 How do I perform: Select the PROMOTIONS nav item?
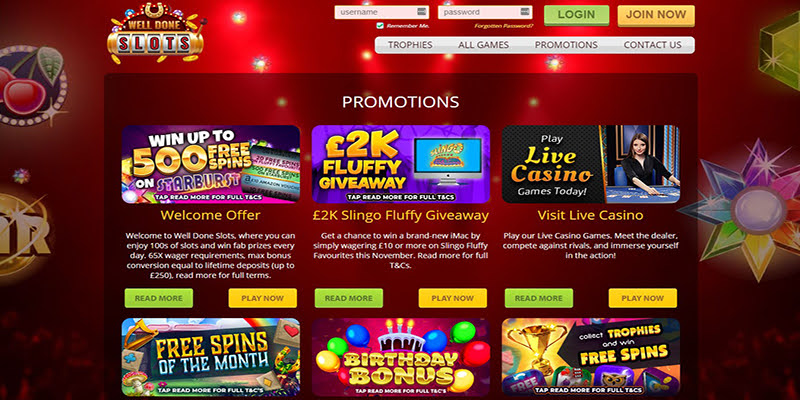click(566, 45)
